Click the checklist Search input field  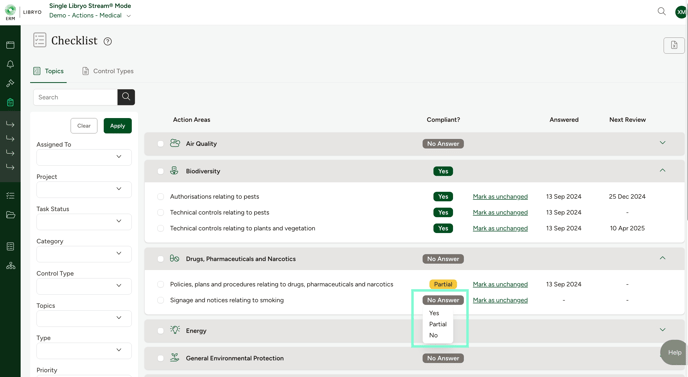(75, 97)
